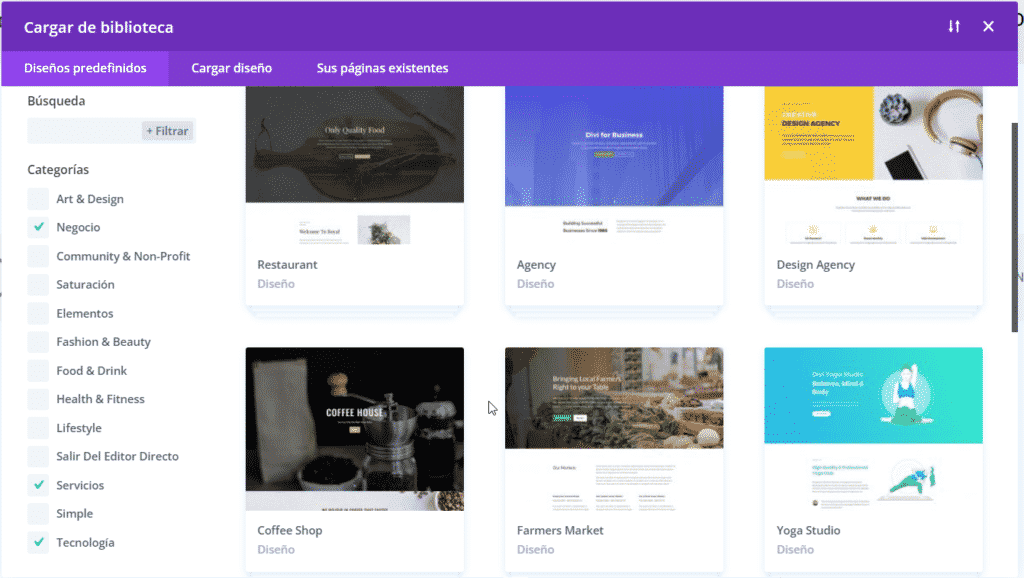Close the Cargar de biblioteca dialog

coord(988,27)
